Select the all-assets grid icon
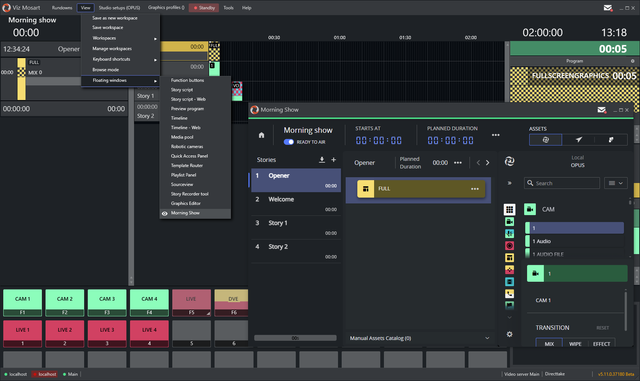 pos(509,209)
